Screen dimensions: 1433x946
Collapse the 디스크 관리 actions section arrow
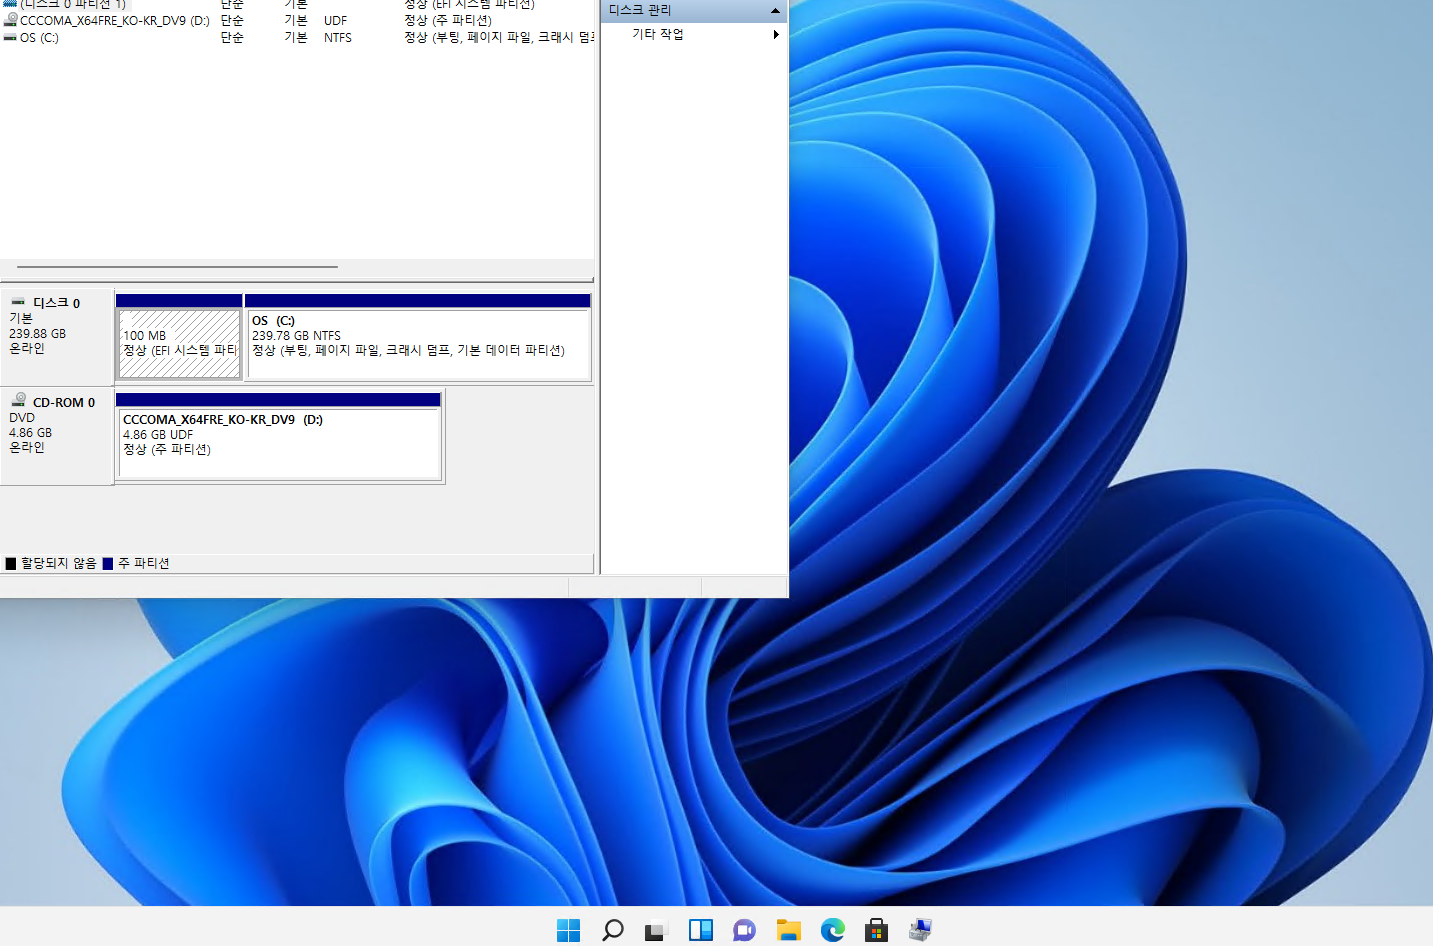(x=775, y=10)
